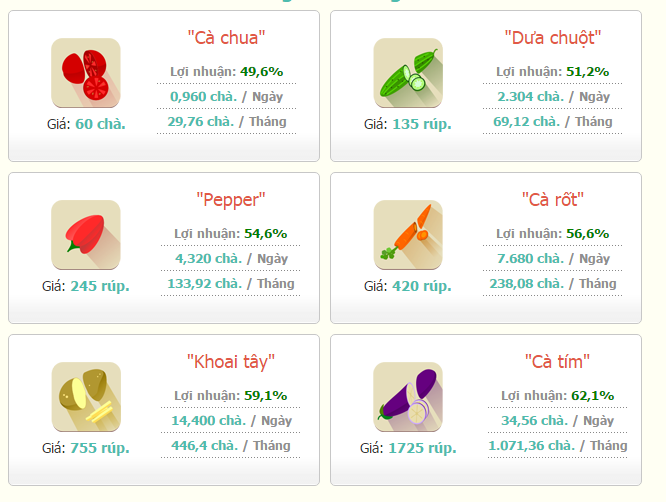Select the carrot icon
The height and width of the screenshot is (502, 666).
tap(408, 235)
